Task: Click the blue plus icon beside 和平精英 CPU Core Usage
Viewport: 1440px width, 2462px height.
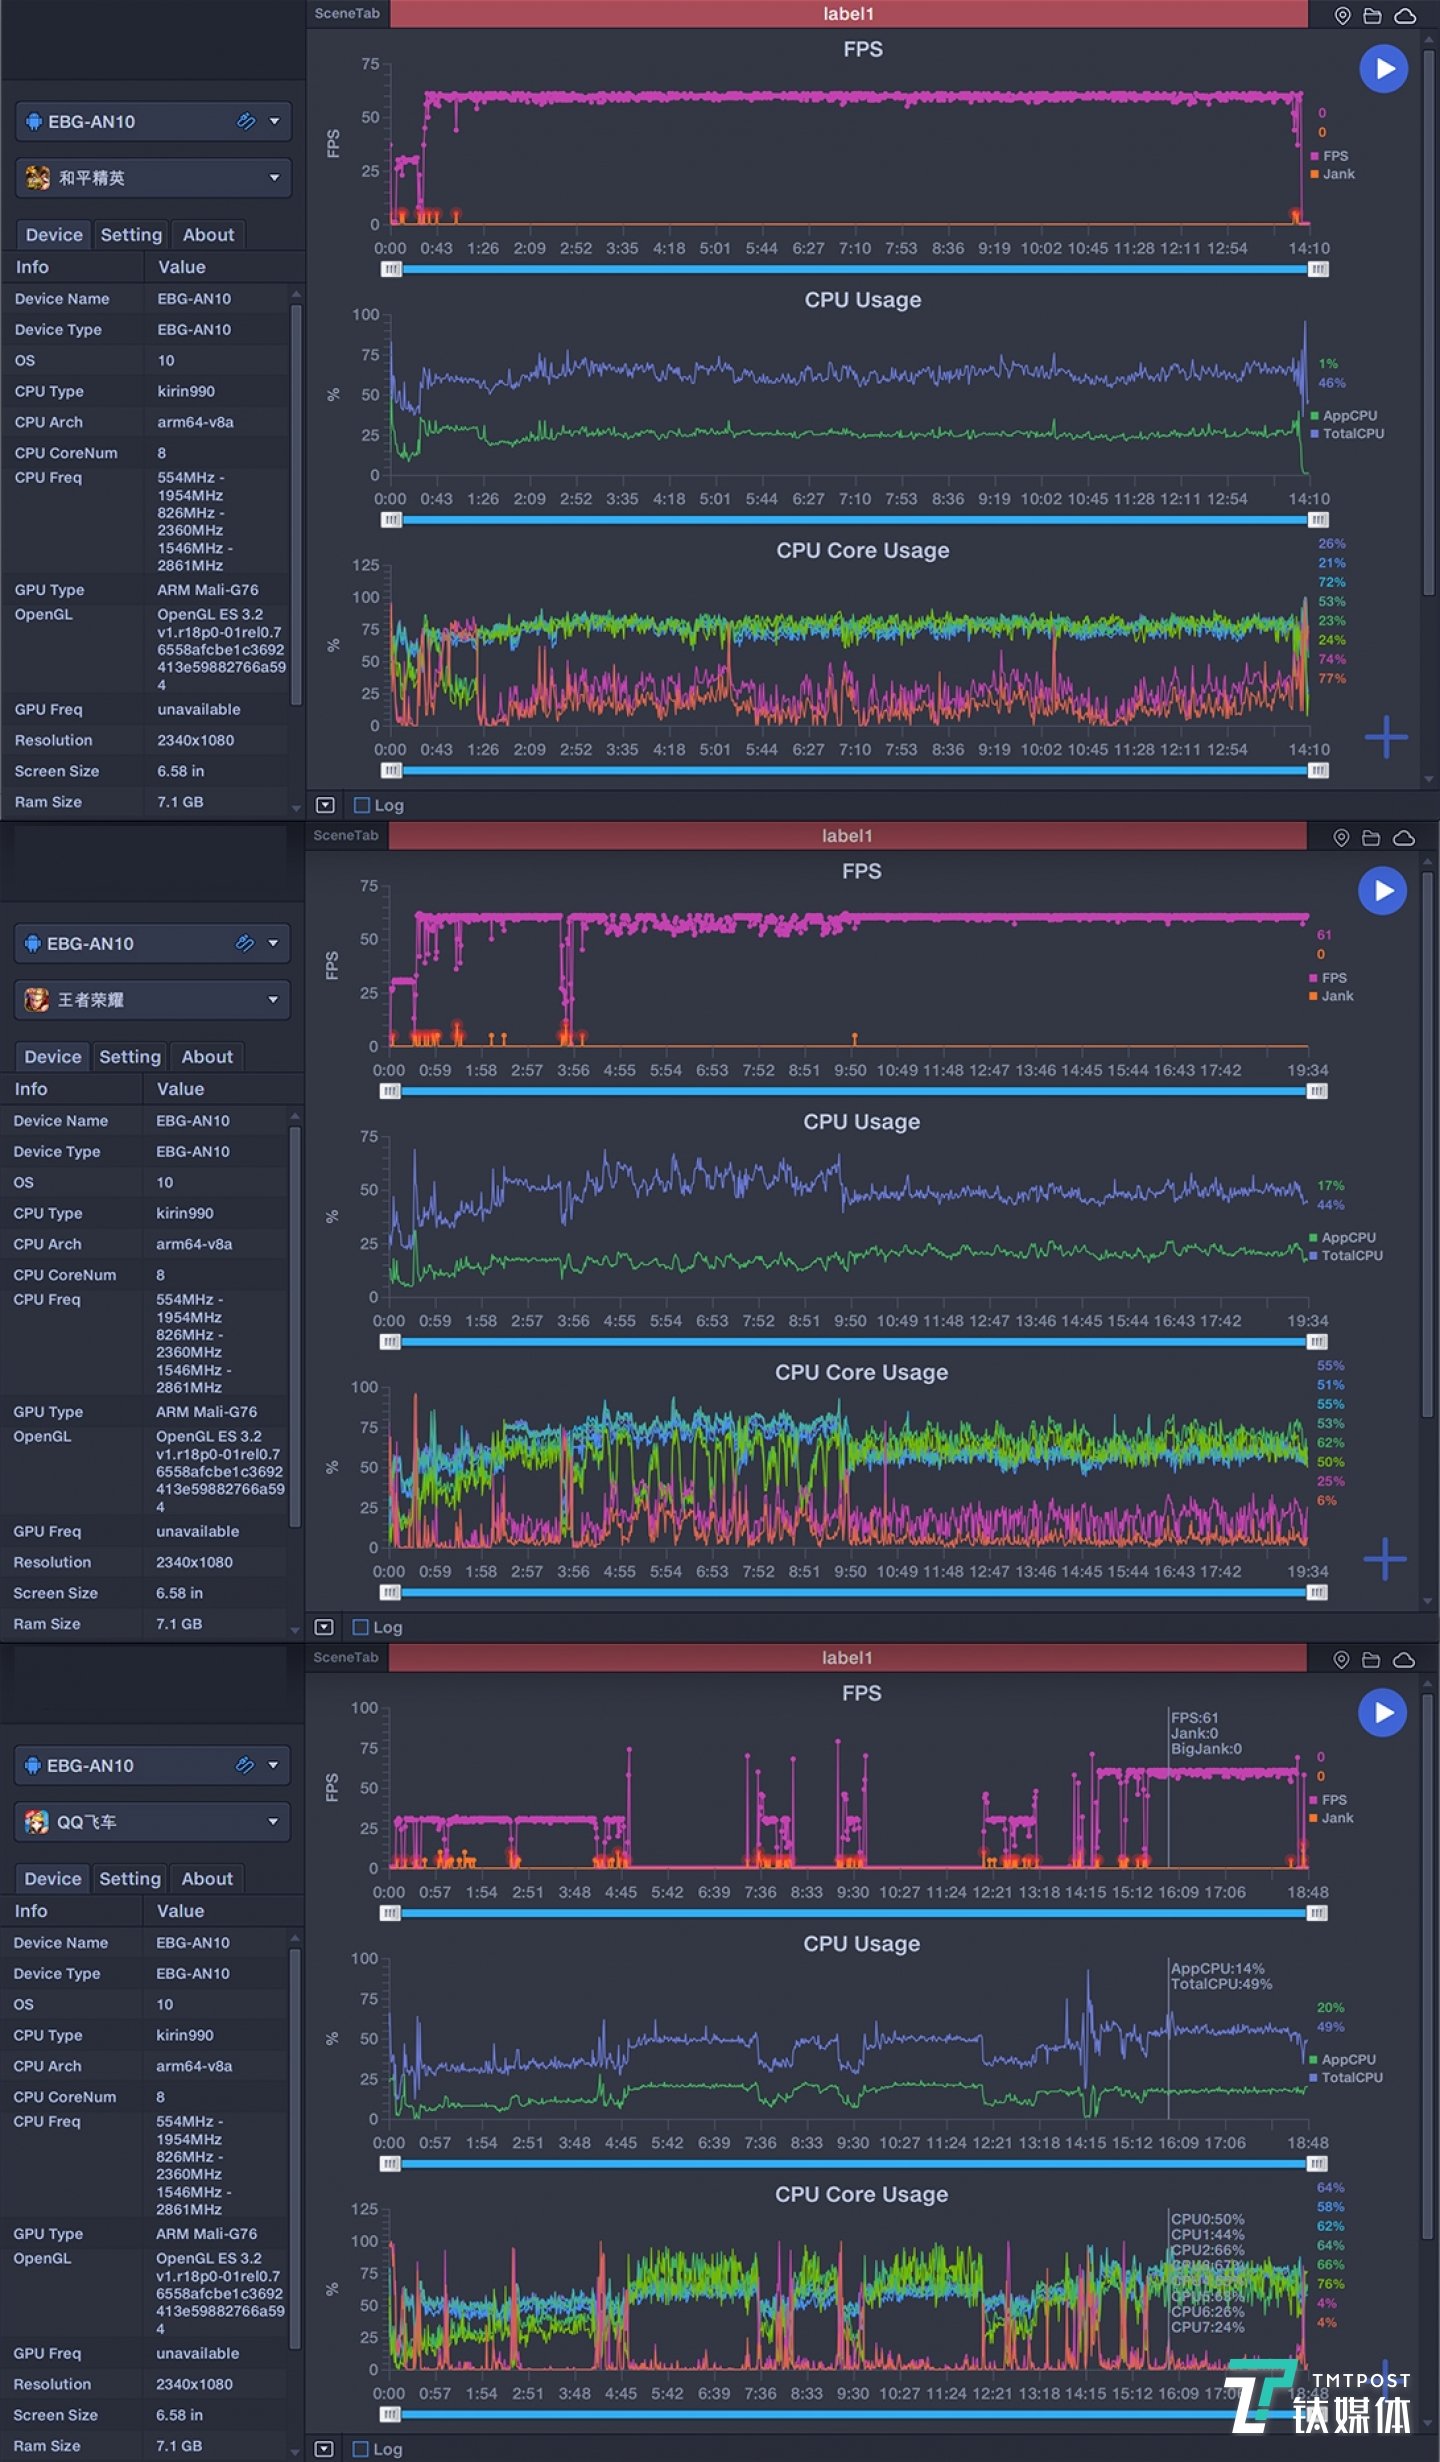Action: [1385, 737]
